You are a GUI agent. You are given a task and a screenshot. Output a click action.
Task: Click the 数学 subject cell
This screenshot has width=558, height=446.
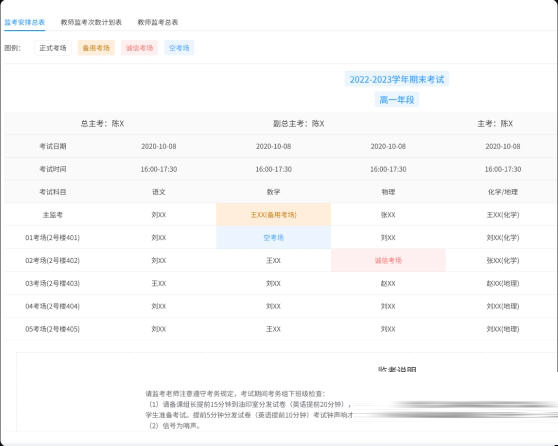point(273,192)
